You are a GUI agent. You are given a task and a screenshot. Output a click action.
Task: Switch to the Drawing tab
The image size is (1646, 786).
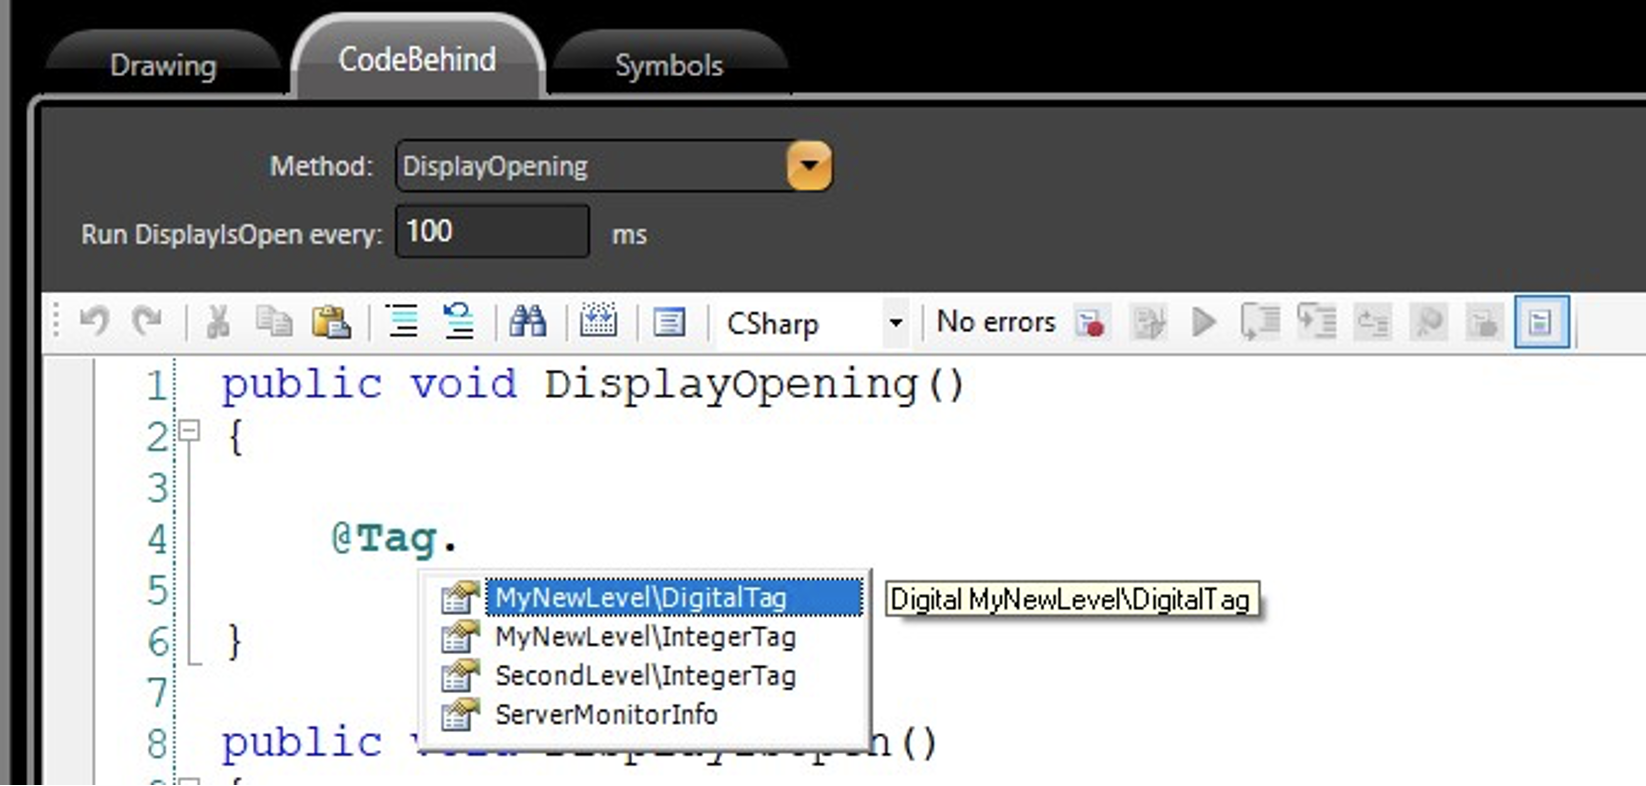click(163, 66)
